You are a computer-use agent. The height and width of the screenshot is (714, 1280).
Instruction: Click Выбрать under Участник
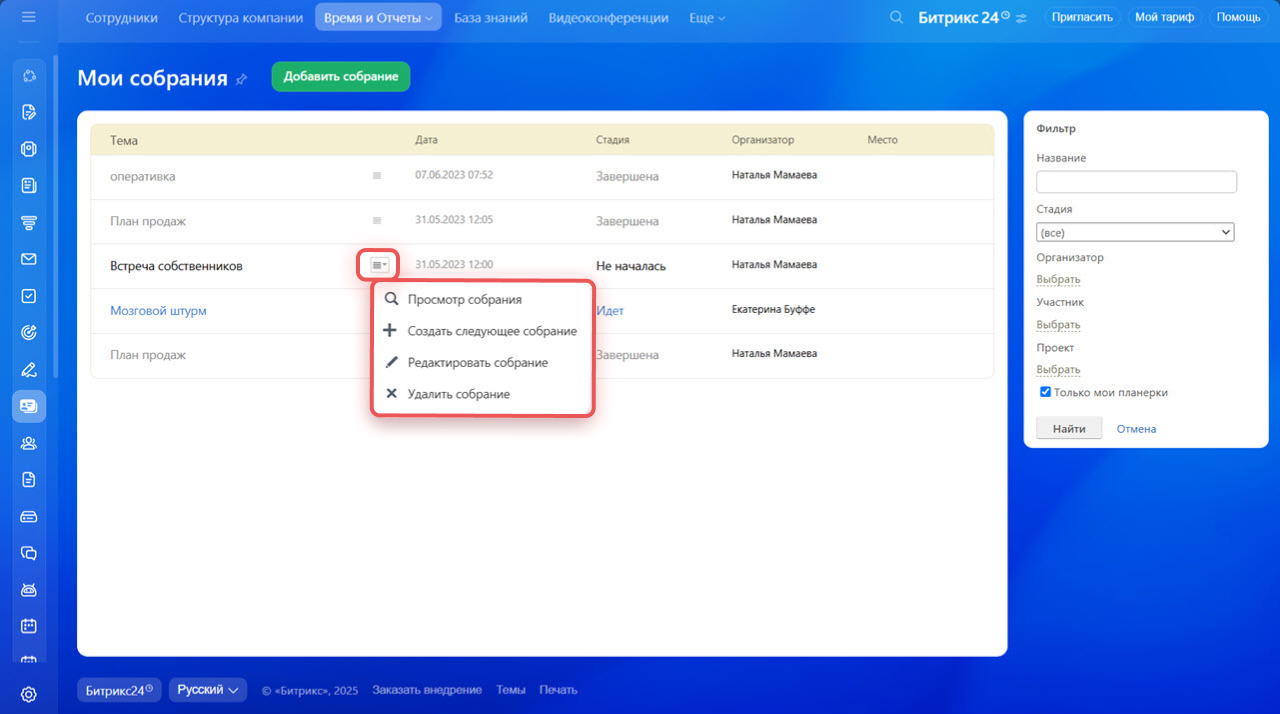1058,325
